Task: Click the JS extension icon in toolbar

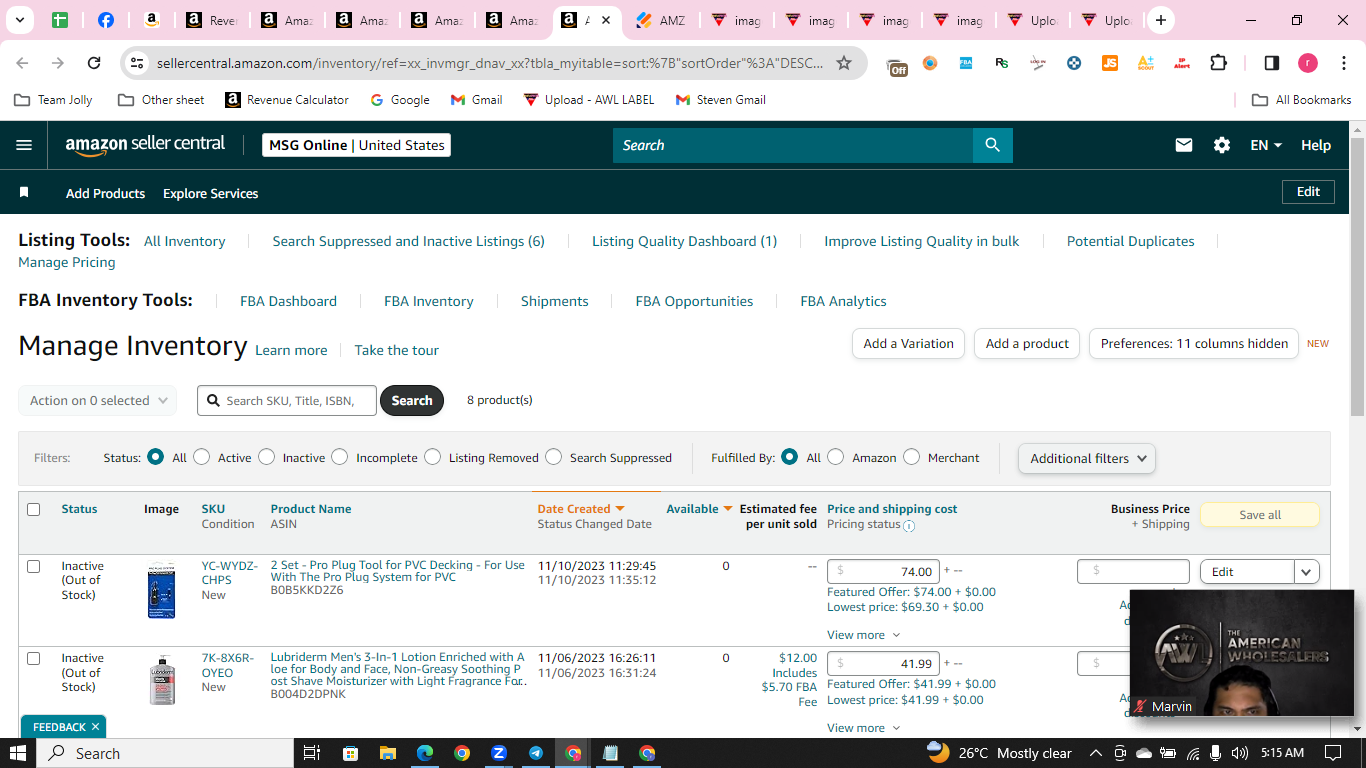Action: pos(1110,63)
